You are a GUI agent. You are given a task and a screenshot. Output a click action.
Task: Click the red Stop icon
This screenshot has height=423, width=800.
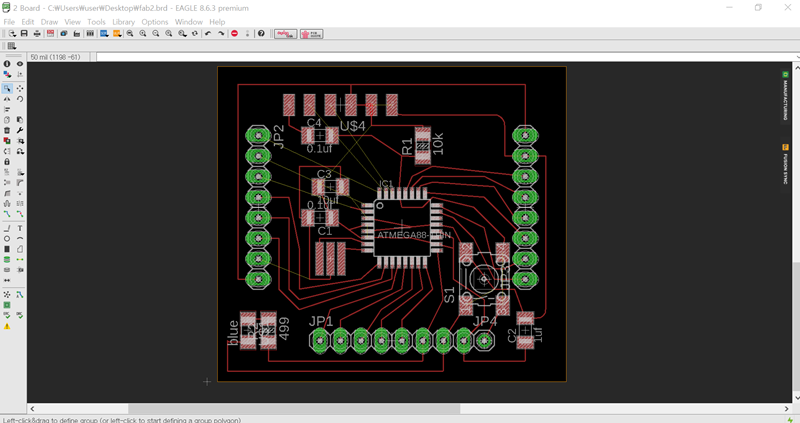click(235, 34)
